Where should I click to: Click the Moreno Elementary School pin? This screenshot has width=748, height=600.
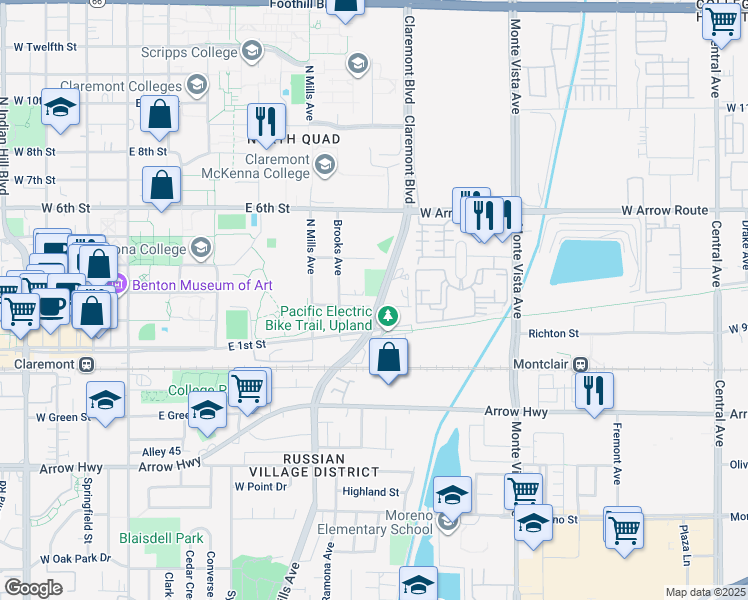pos(447,523)
